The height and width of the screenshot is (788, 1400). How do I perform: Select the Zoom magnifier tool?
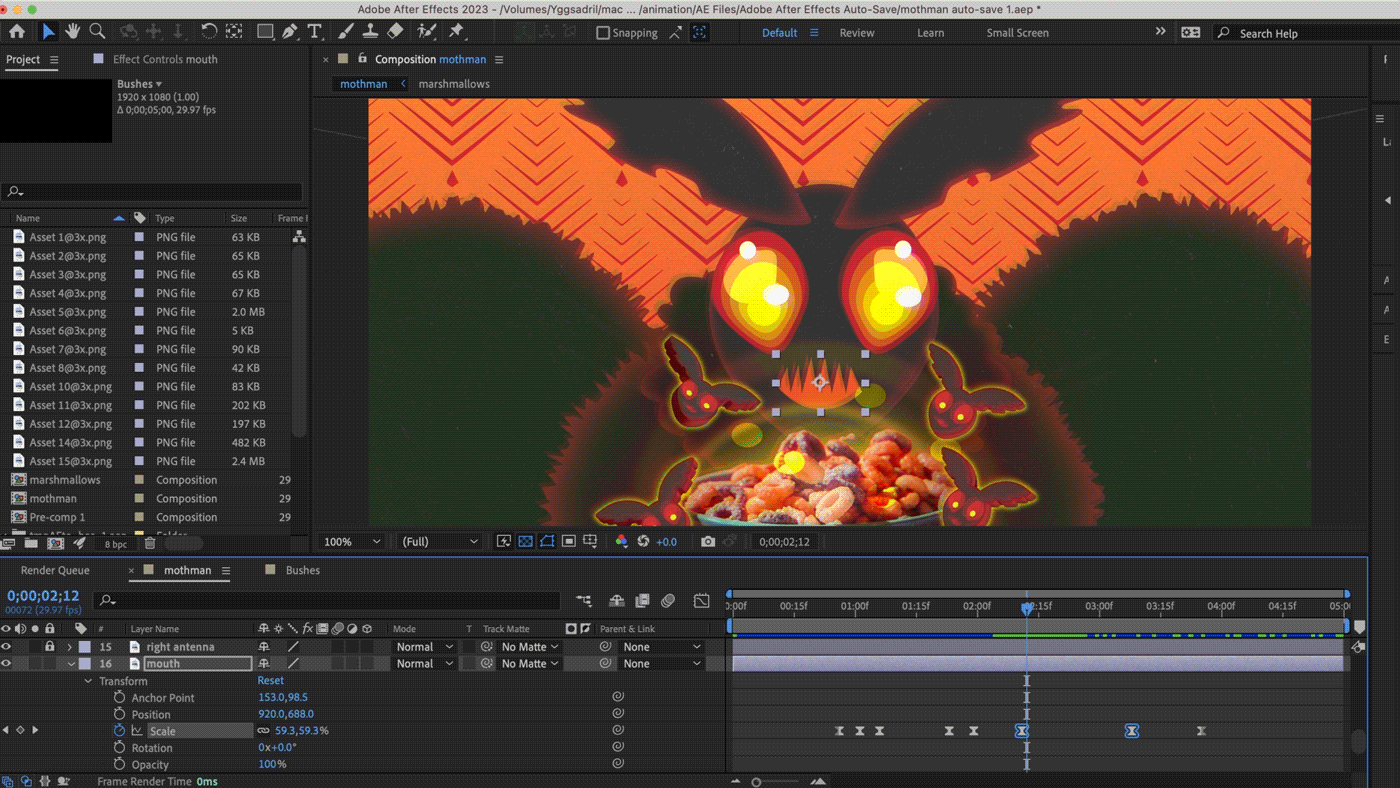97,32
